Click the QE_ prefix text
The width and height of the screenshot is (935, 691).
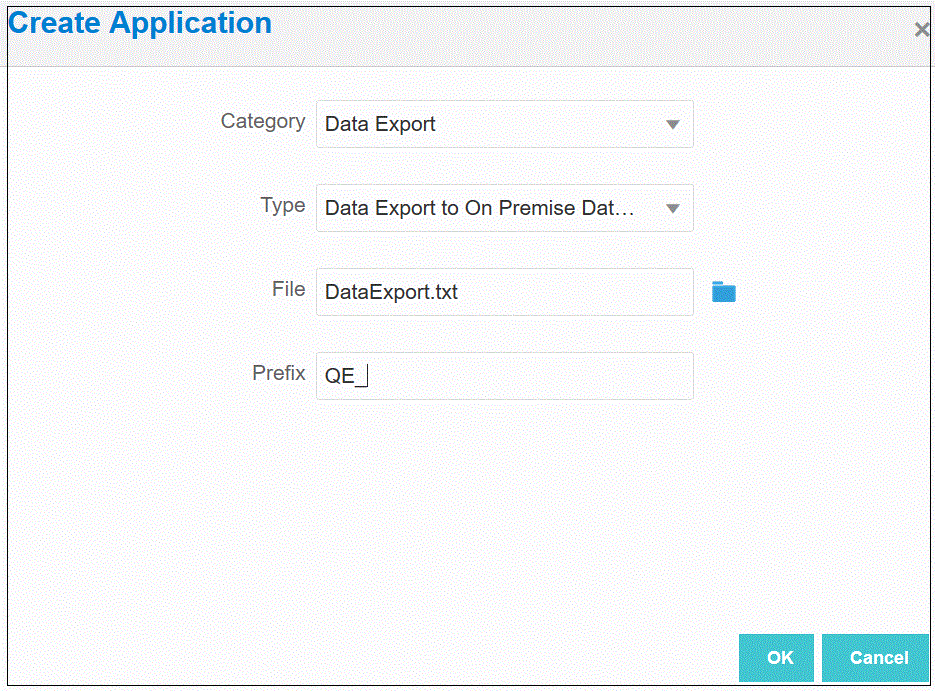[x=341, y=377]
